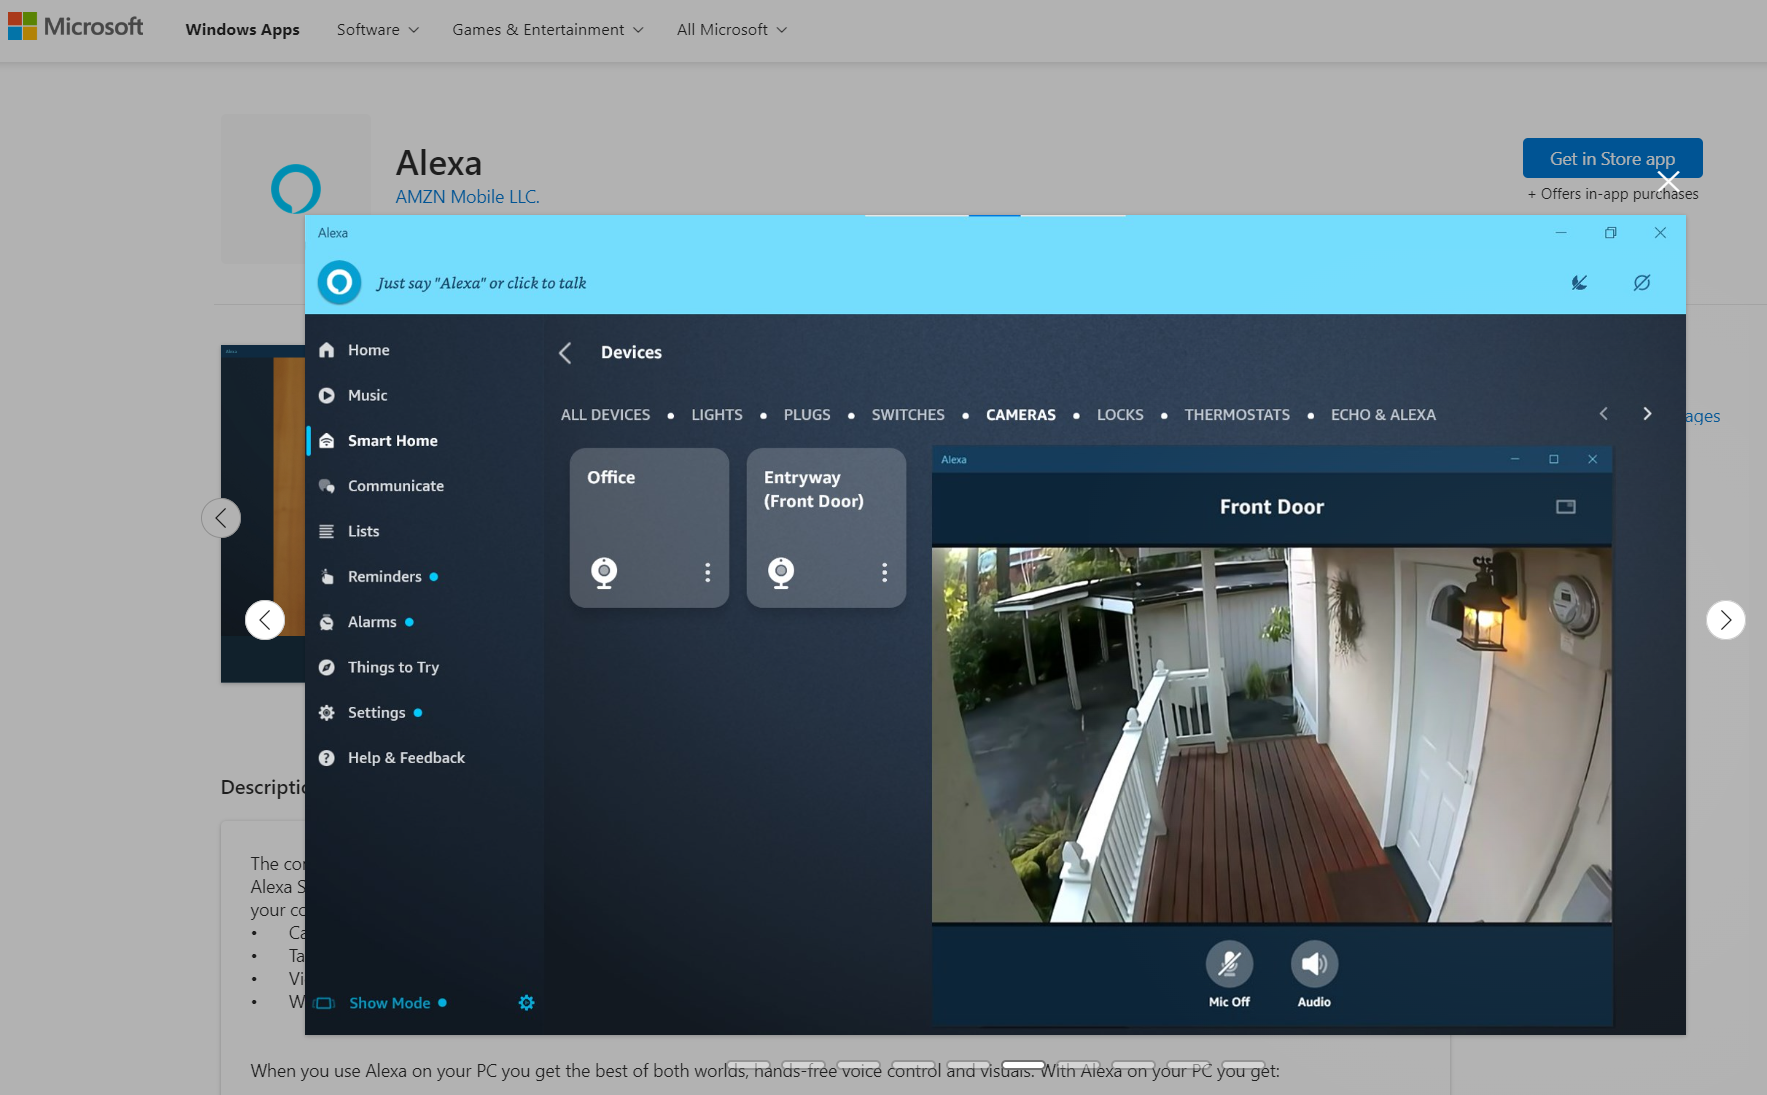
Task: Click the Get in Store app button
Action: click(1611, 158)
